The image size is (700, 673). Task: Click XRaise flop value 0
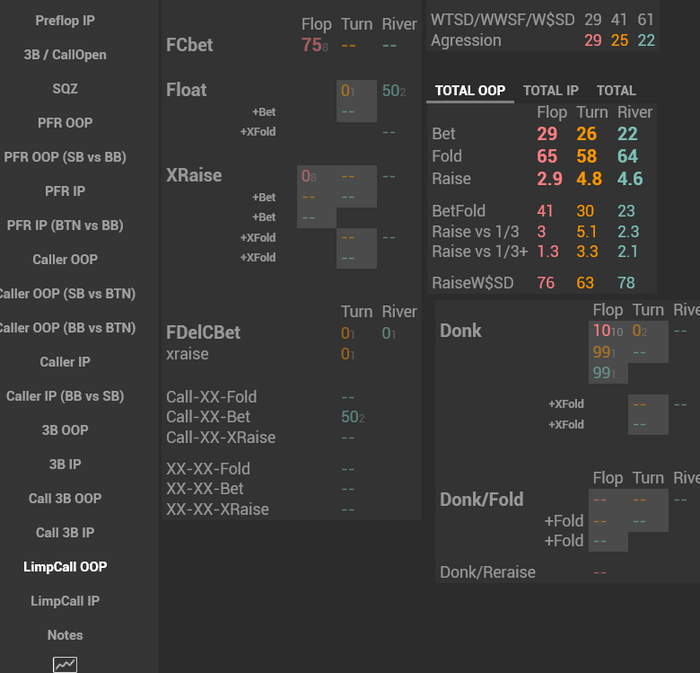tap(305, 176)
